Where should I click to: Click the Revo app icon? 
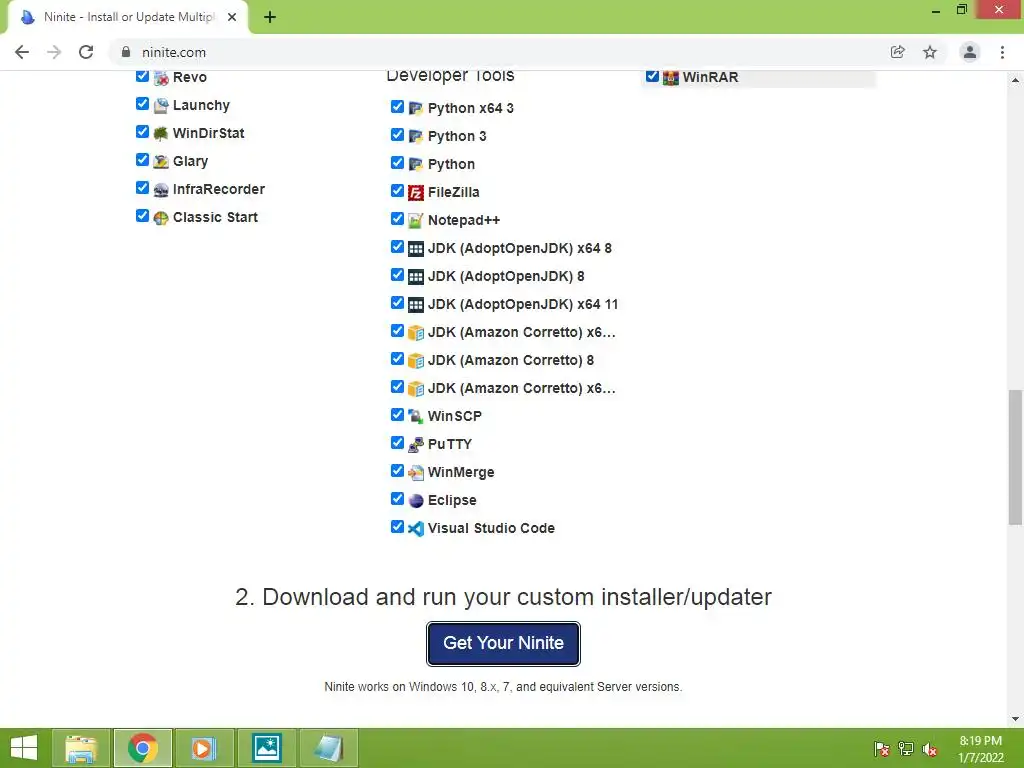tap(161, 78)
